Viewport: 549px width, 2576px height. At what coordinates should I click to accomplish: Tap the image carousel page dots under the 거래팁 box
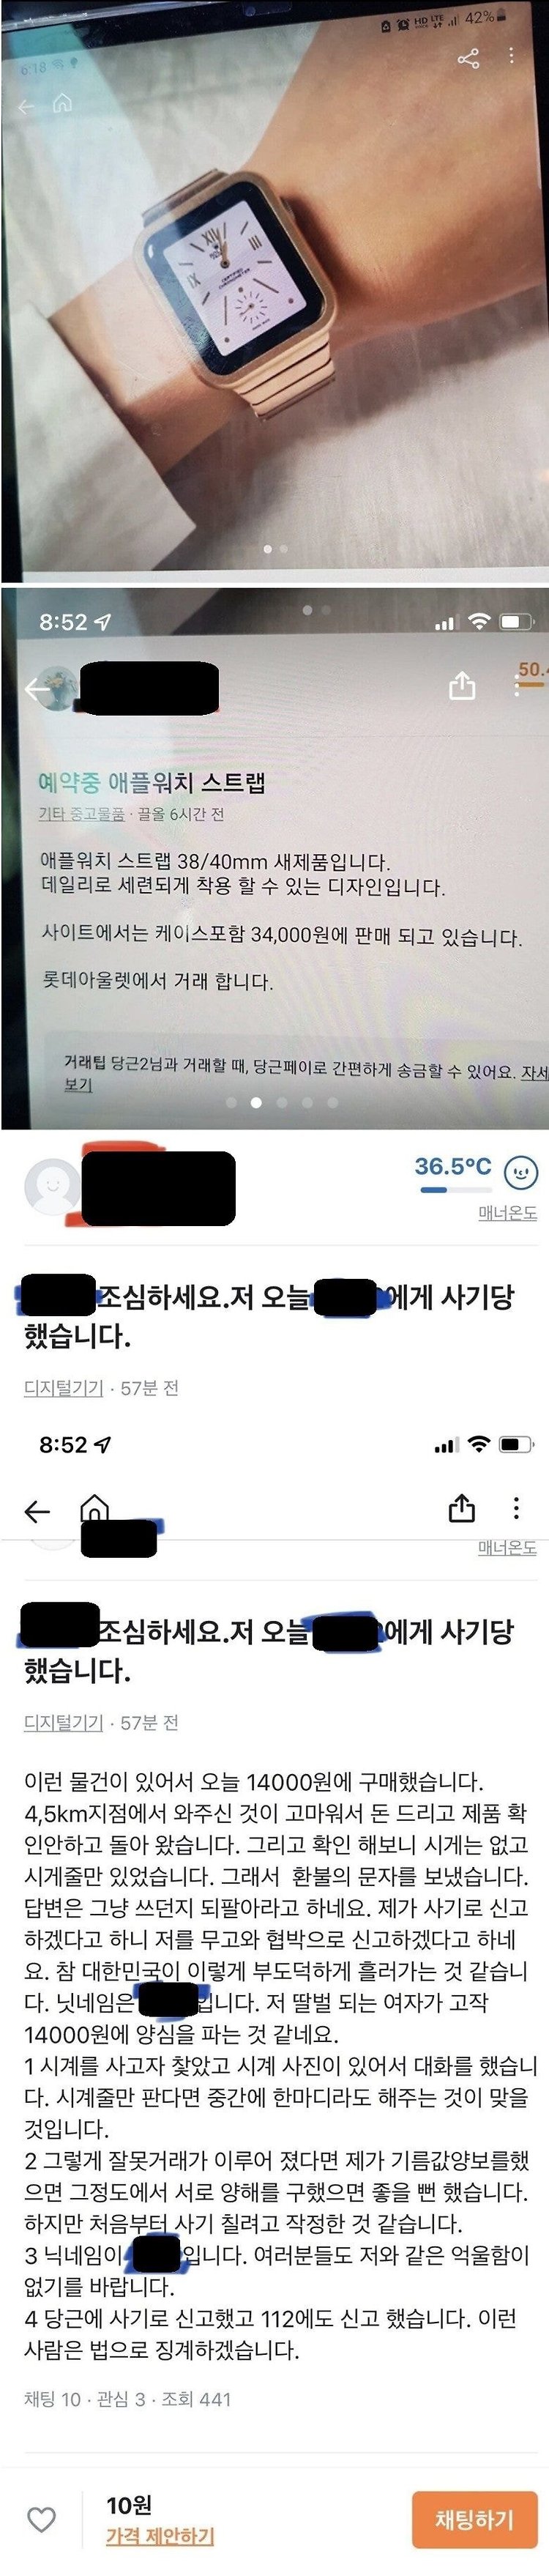coord(281,1102)
